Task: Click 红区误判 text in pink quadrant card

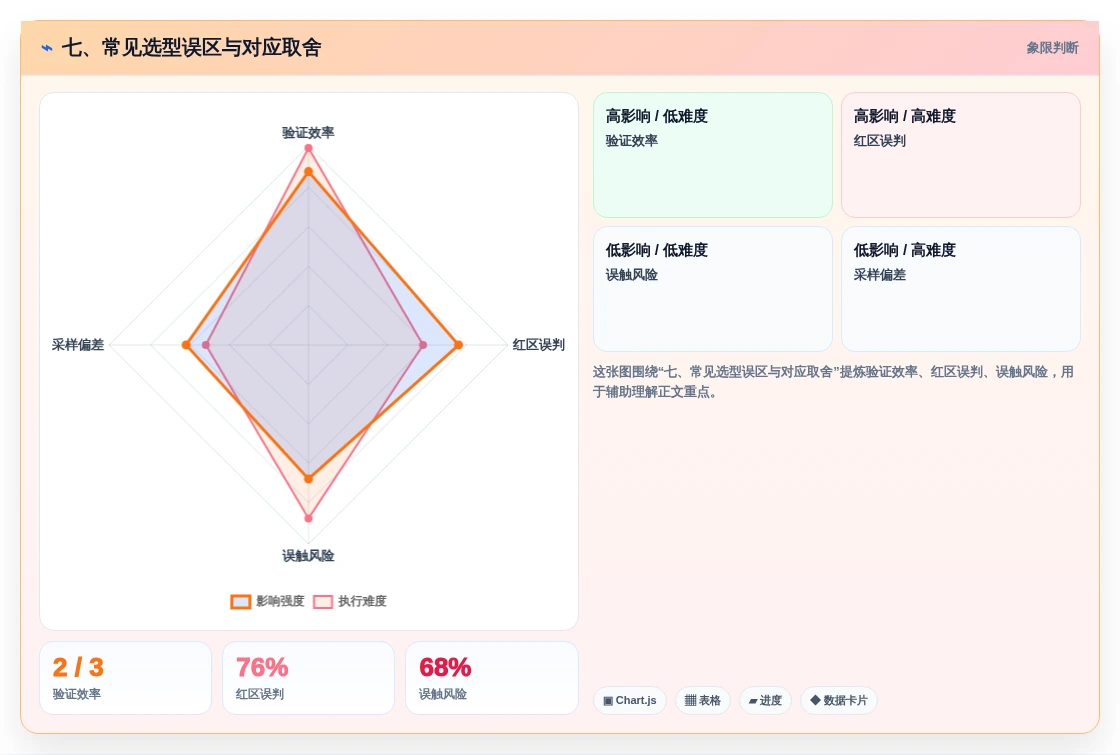Action: point(879,141)
